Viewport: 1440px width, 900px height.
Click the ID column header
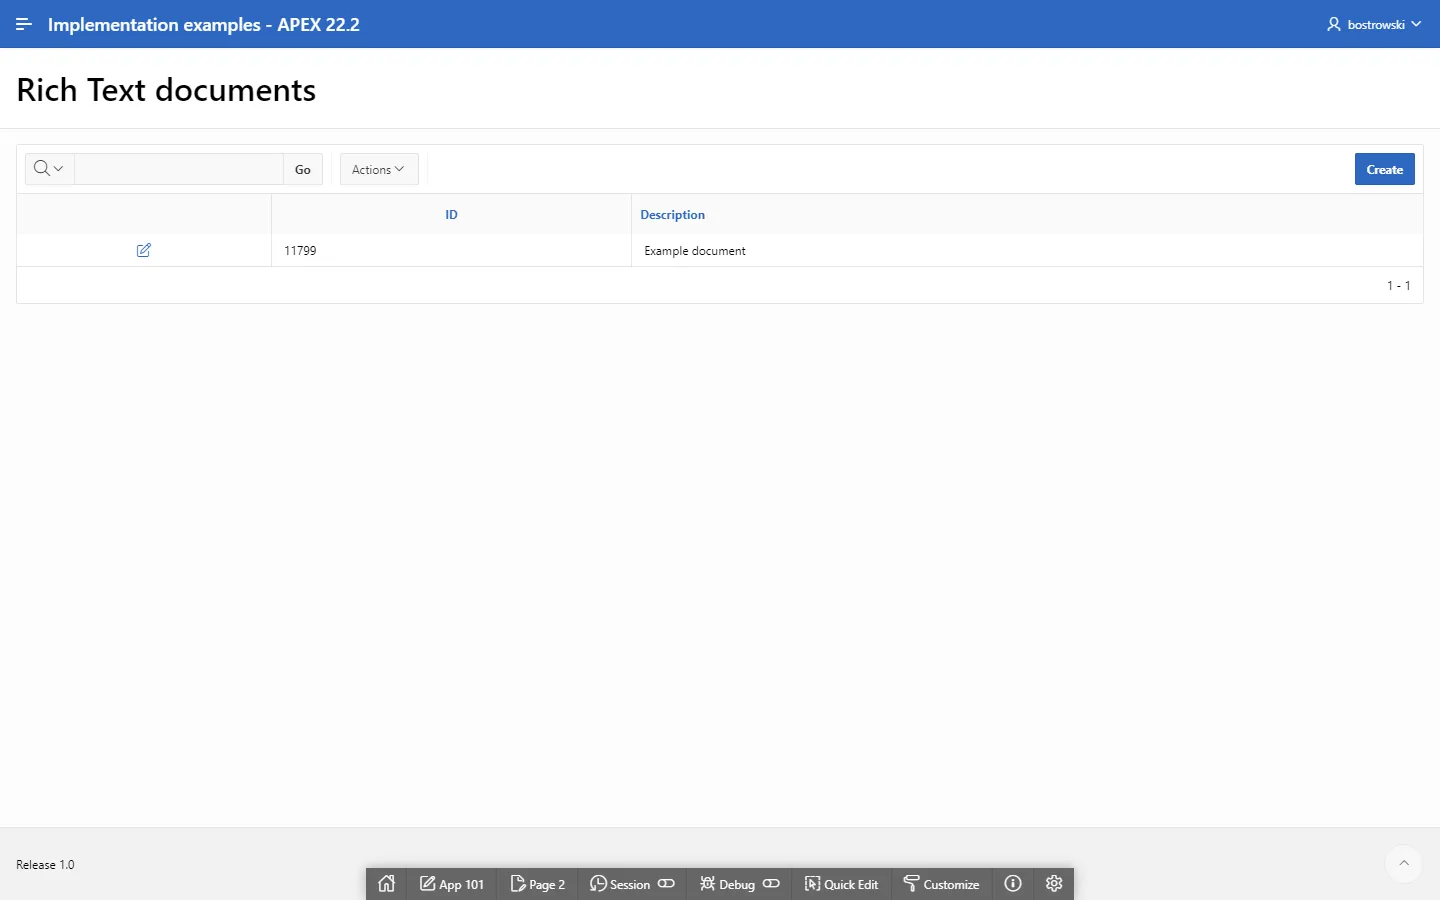[451, 215]
